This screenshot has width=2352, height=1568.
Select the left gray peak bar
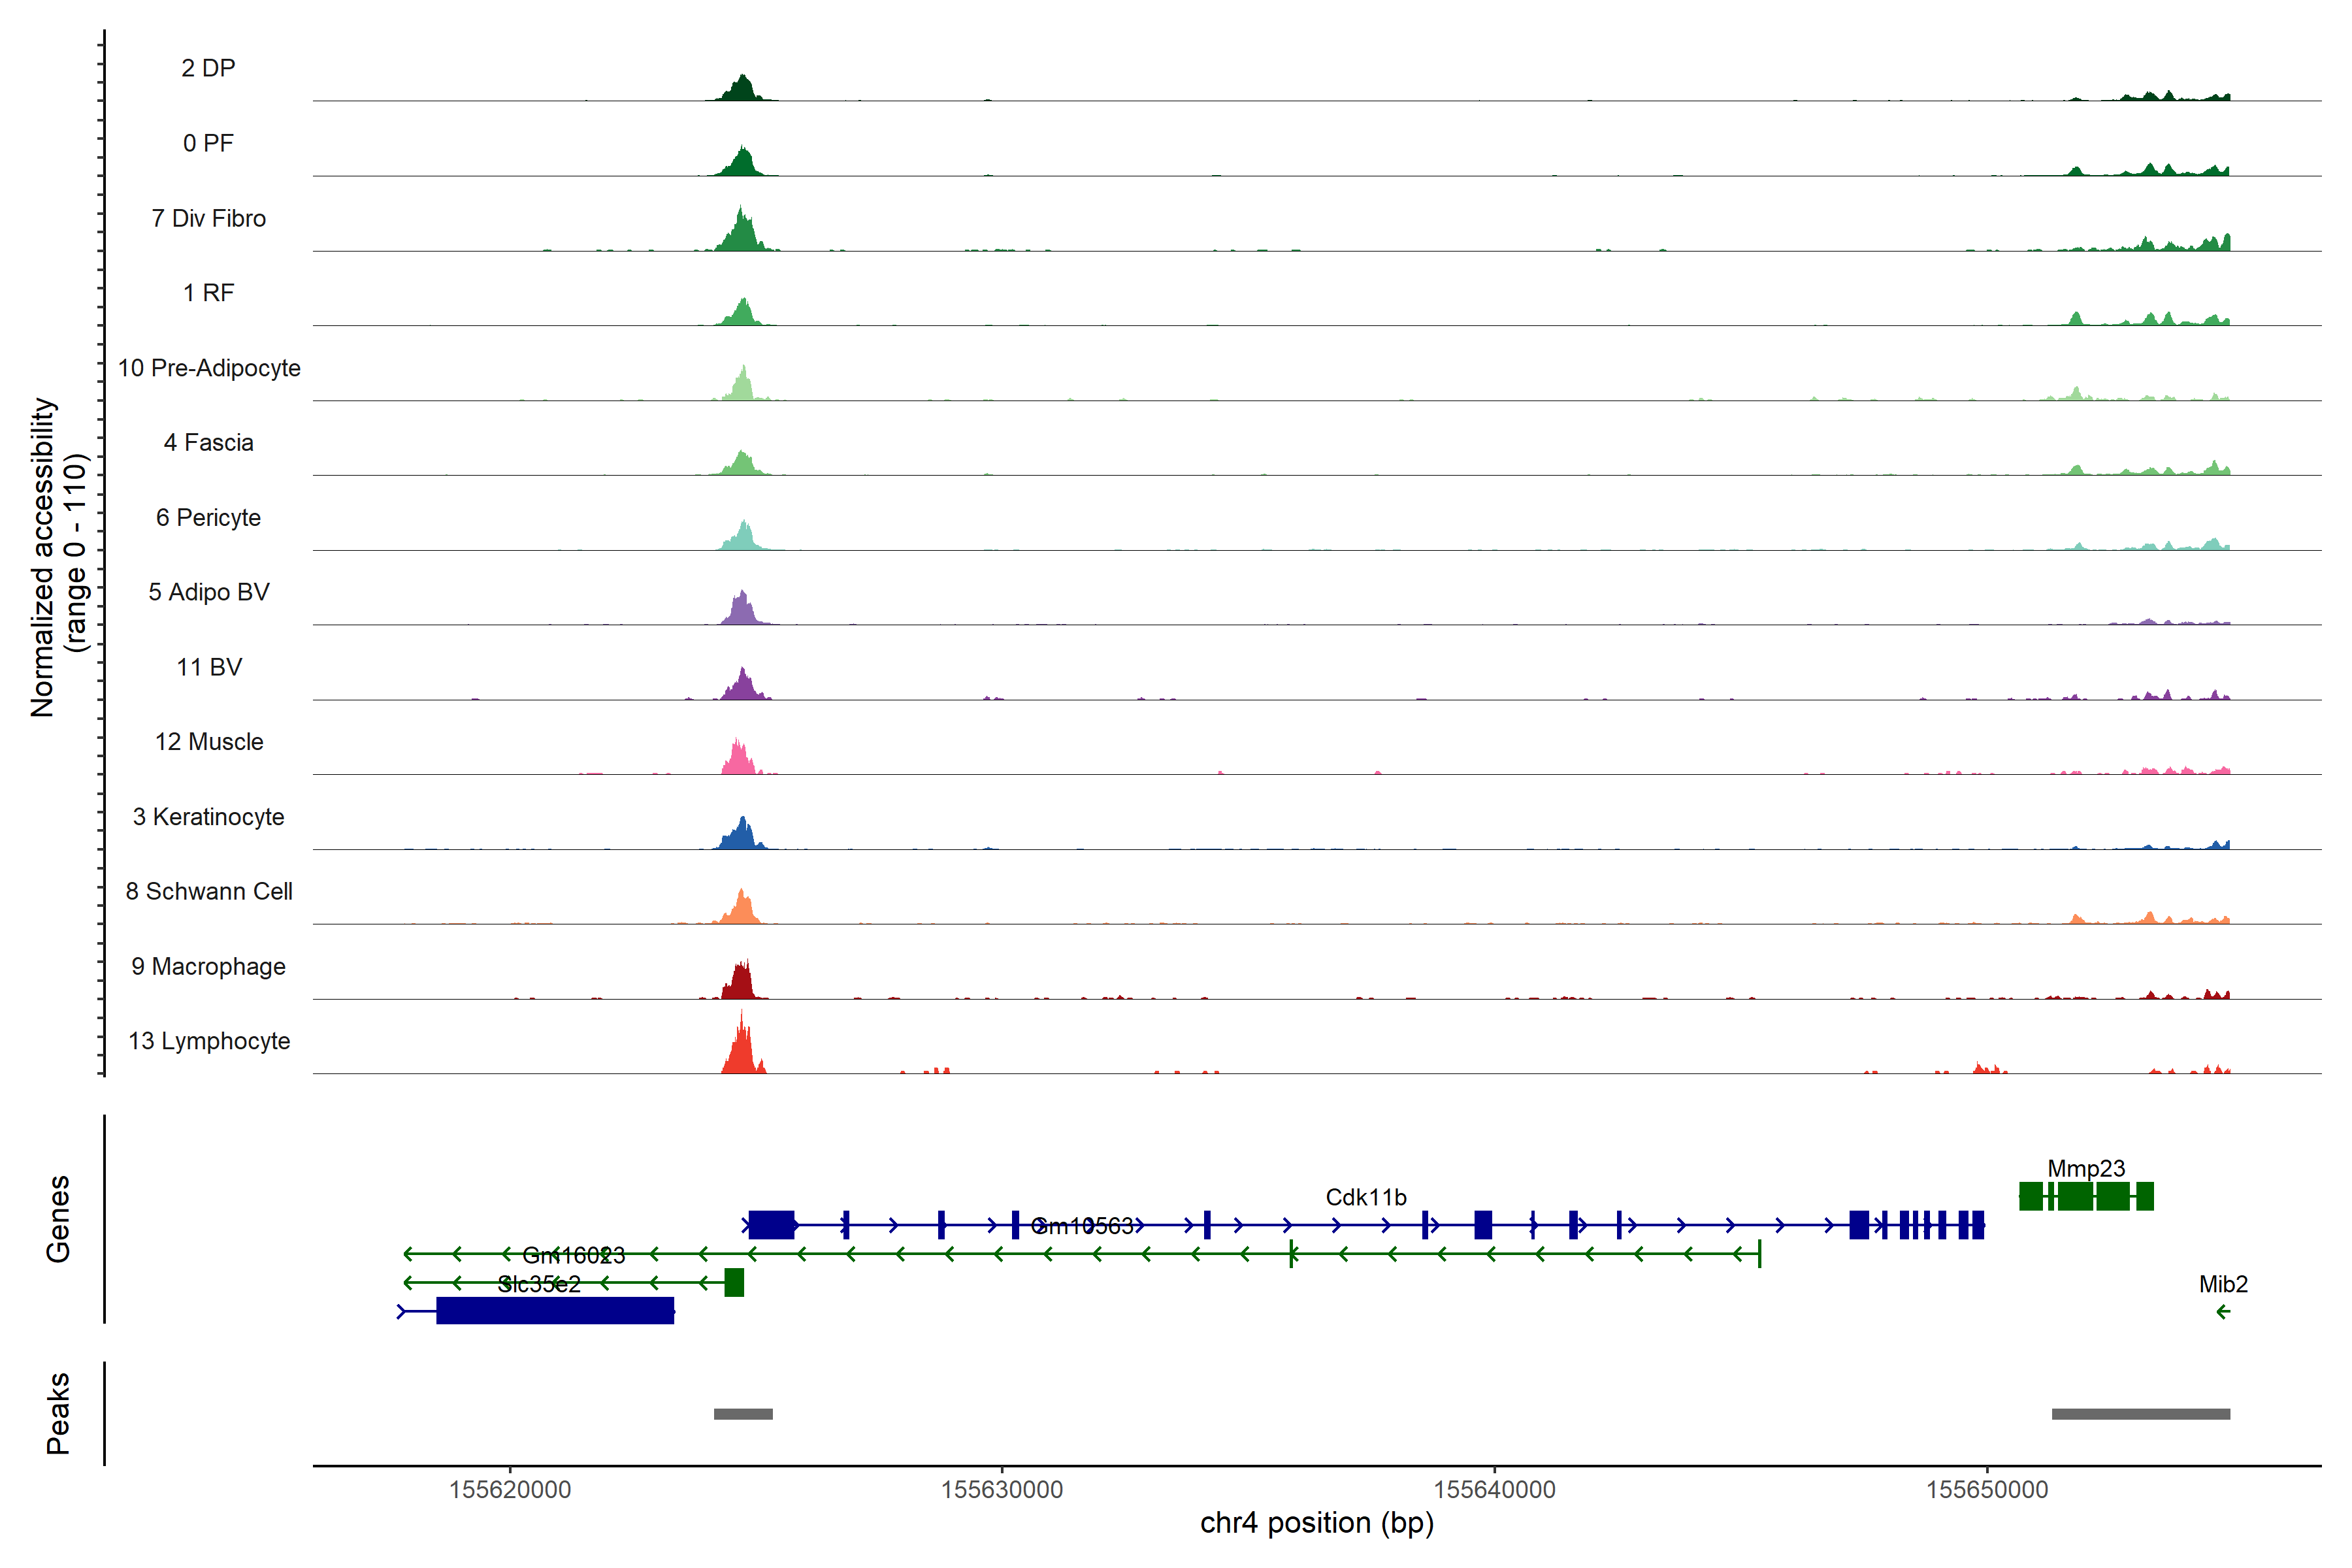743,1414
